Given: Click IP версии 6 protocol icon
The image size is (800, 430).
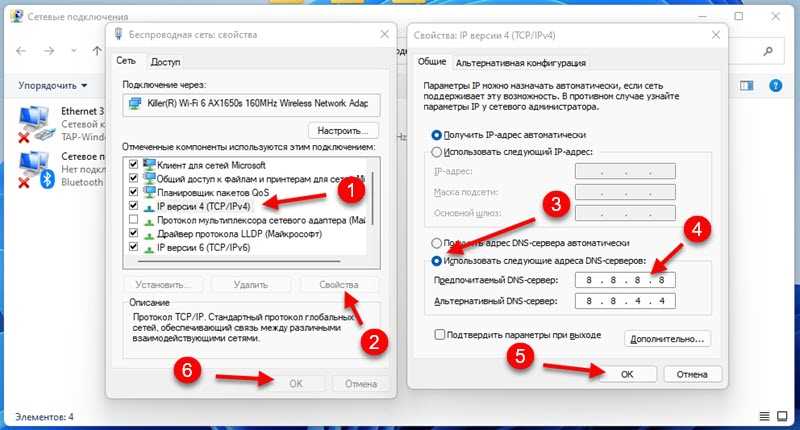Looking at the screenshot, I should pos(149,248).
